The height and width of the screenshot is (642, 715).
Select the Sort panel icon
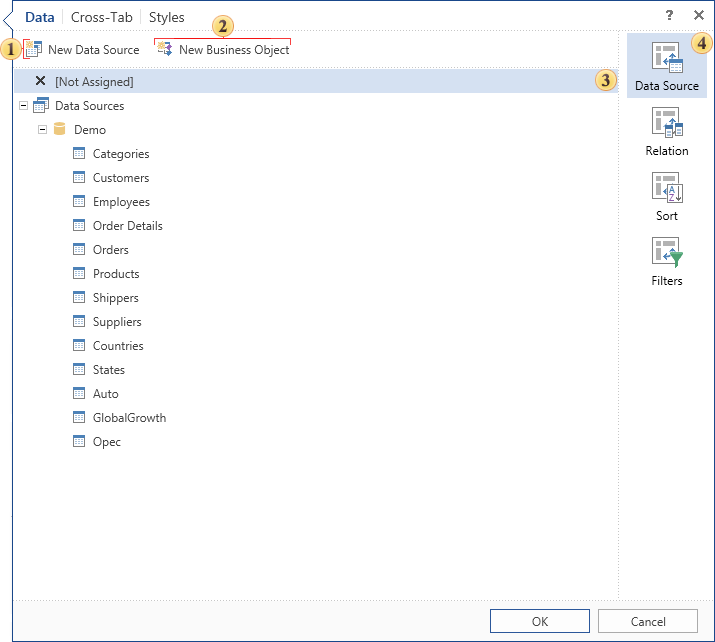[x=667, y=188]
